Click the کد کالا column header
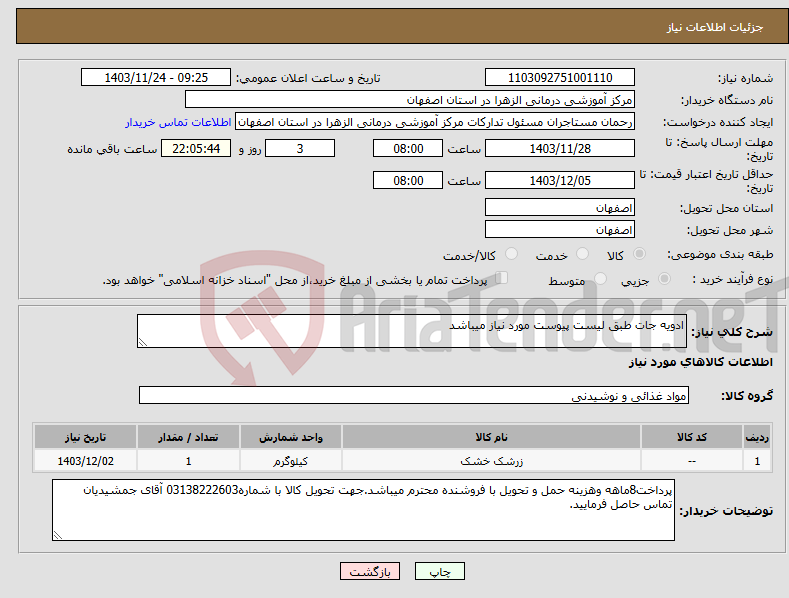 (692, 437)
